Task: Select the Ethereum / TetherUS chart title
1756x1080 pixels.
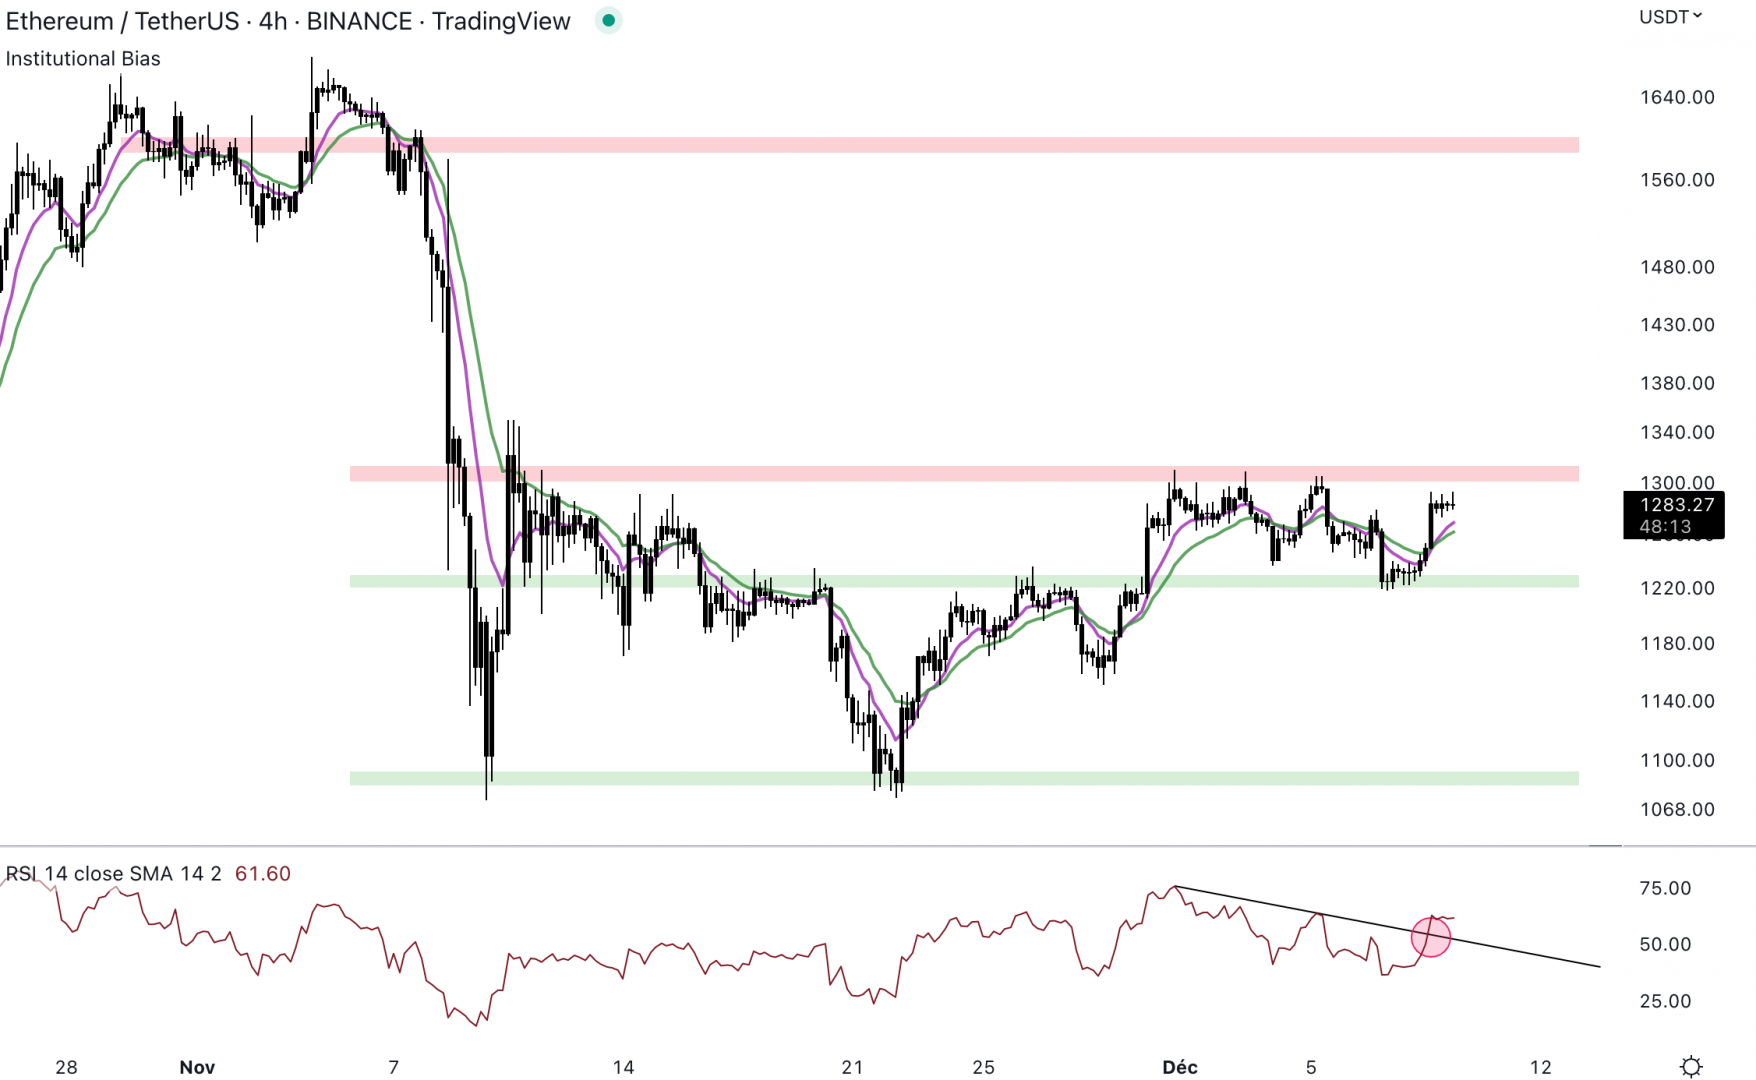Action: tap(288, 21)
